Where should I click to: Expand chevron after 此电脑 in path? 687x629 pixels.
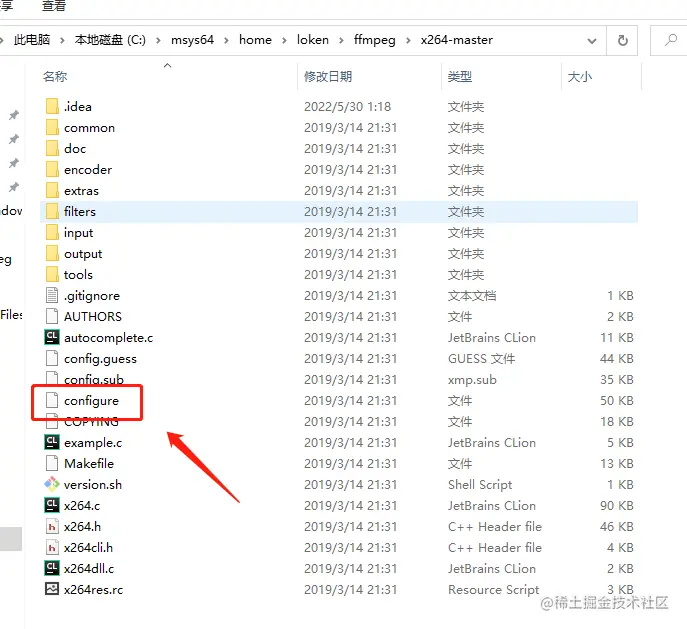coord(62,41)
